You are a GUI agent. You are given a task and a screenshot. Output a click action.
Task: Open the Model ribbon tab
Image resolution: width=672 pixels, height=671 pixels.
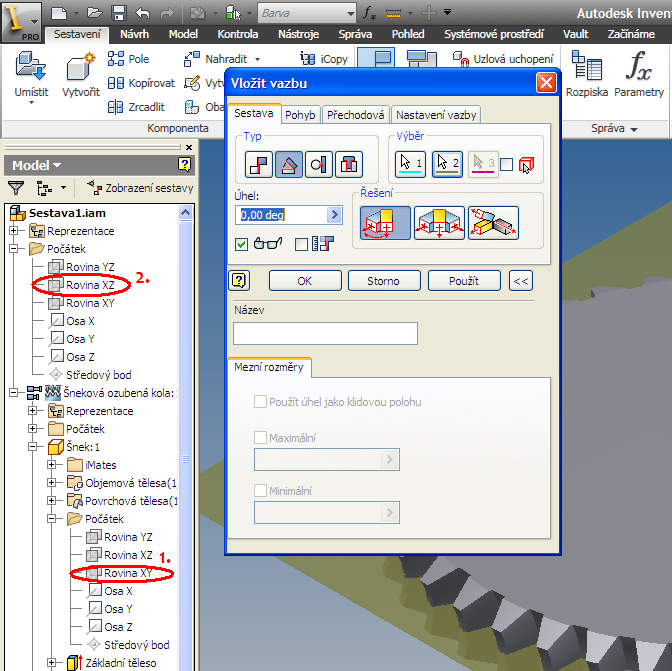pos(183,34)
